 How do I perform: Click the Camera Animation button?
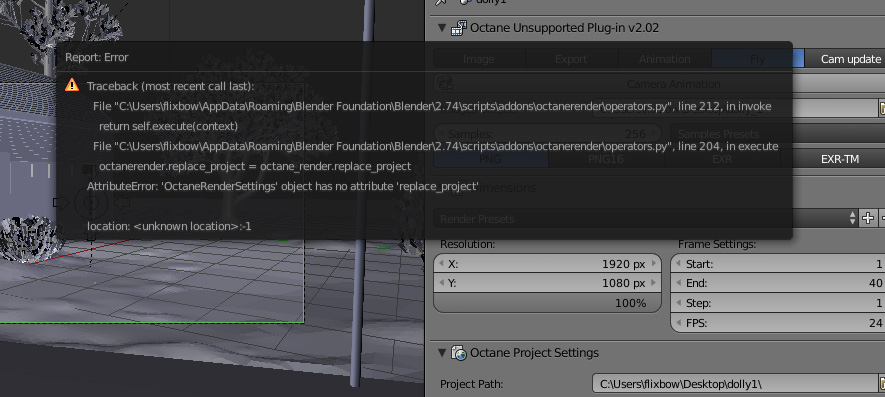pyautogui.click(x=659, y=84)
